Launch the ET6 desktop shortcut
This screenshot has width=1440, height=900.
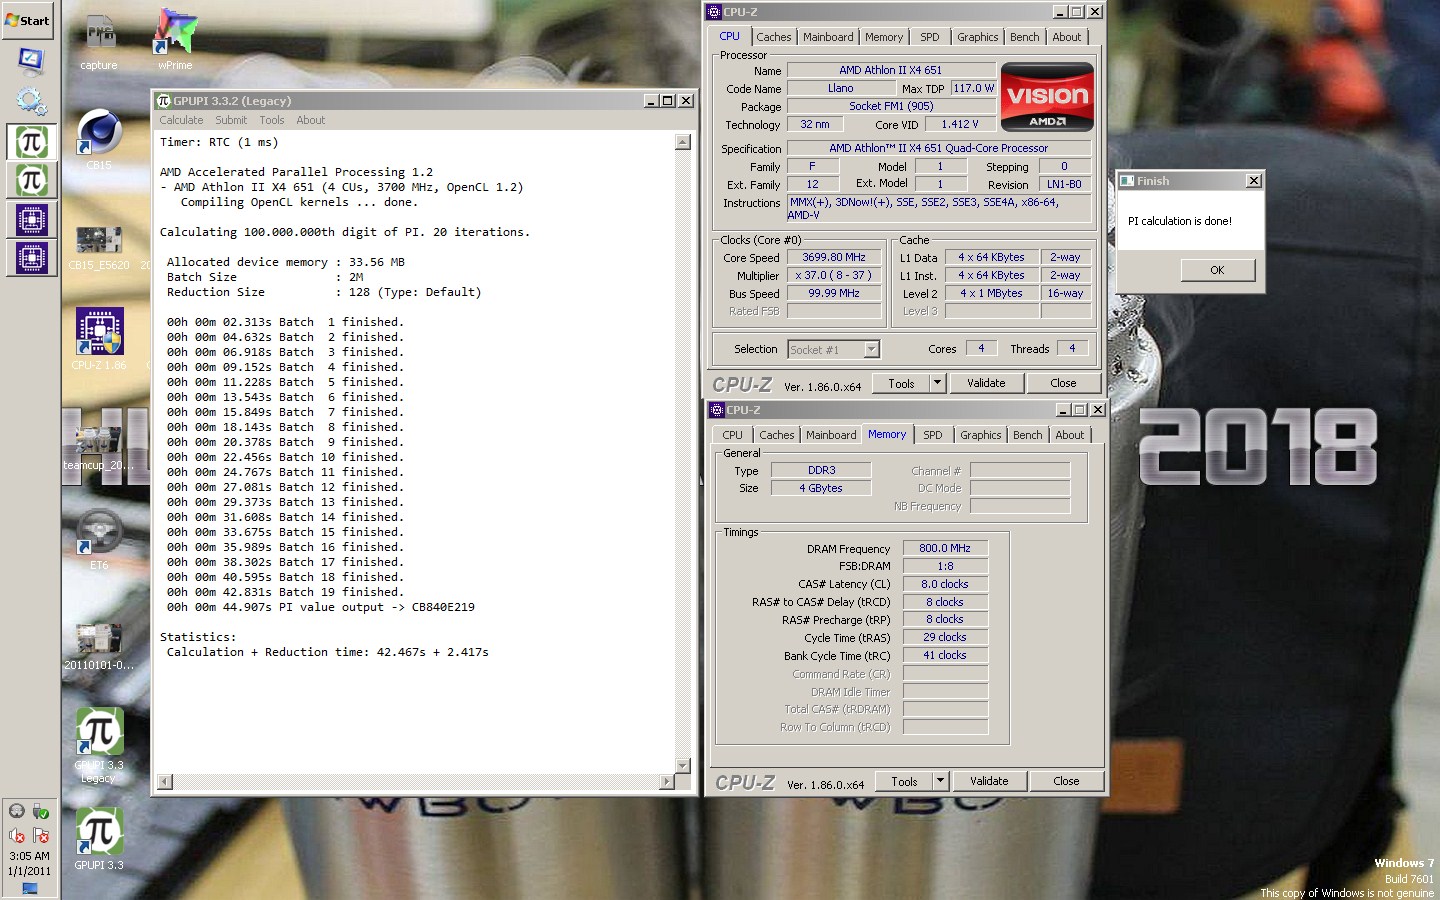click(99, 539)
